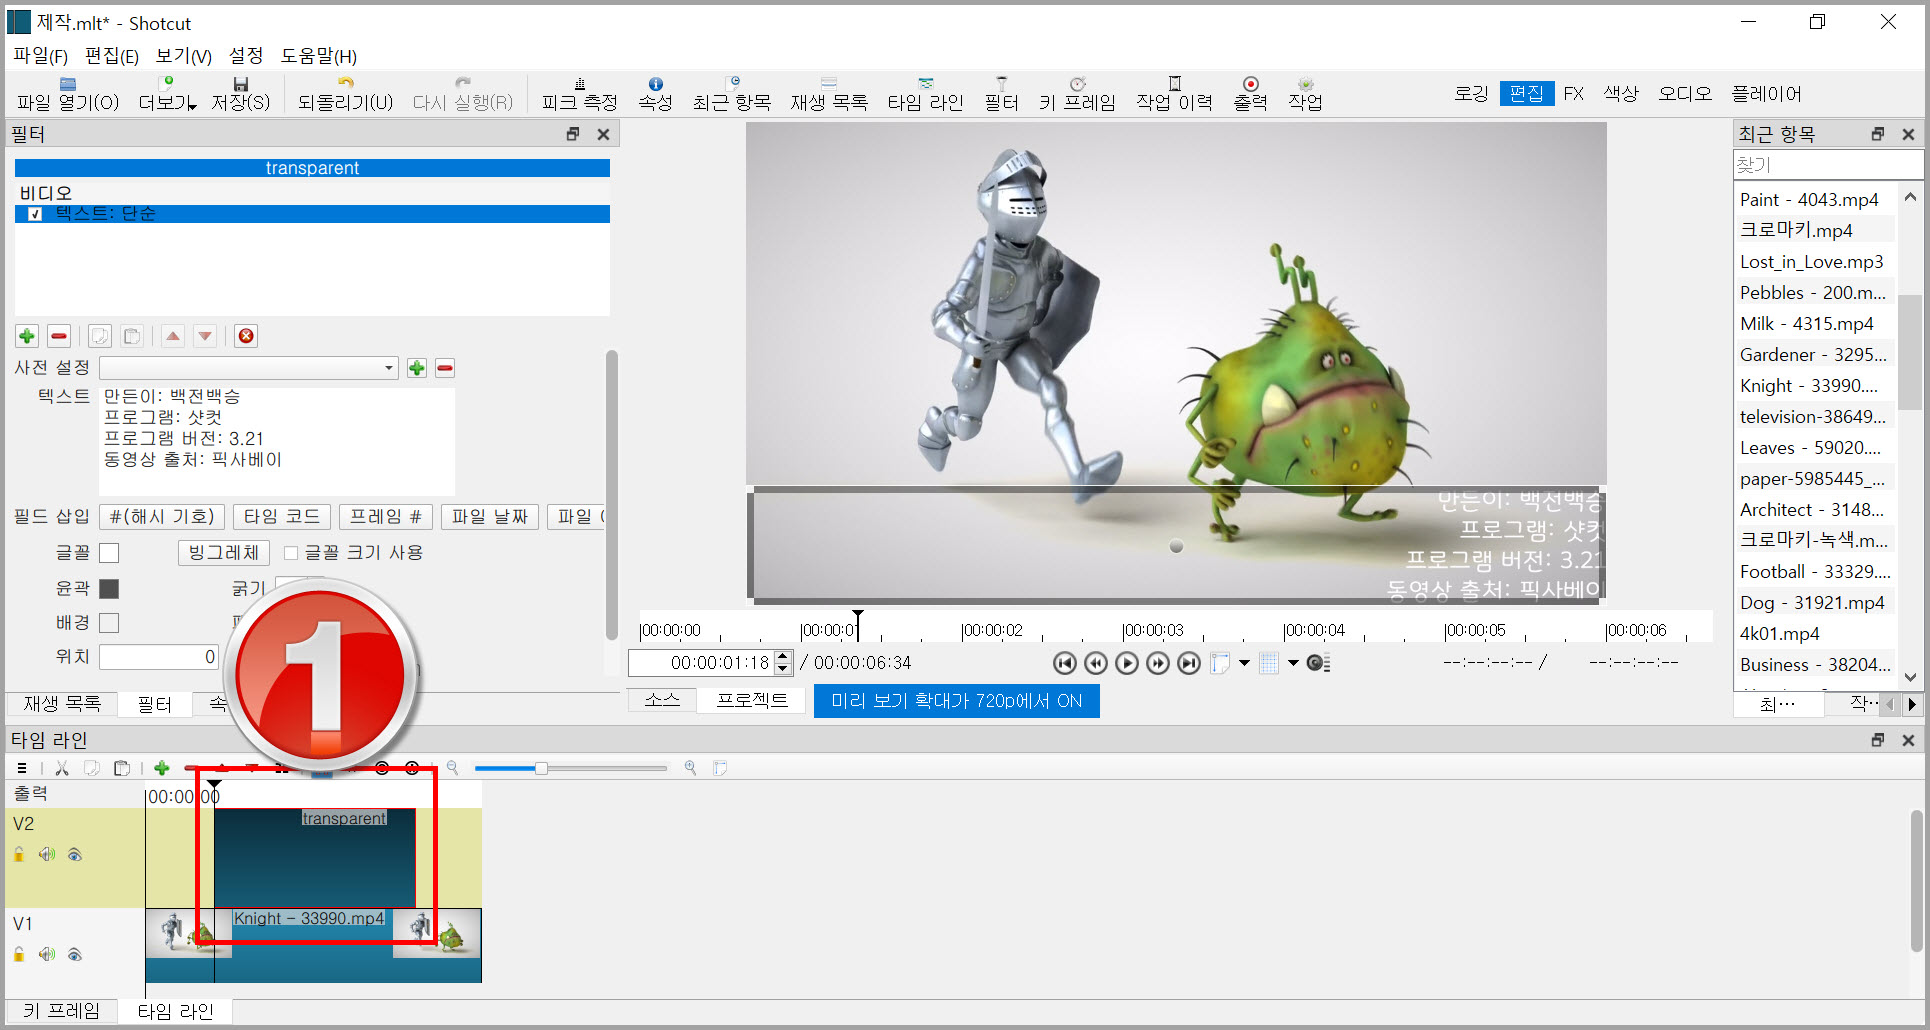Insert the #(해시 기호) field

[162, 517]
